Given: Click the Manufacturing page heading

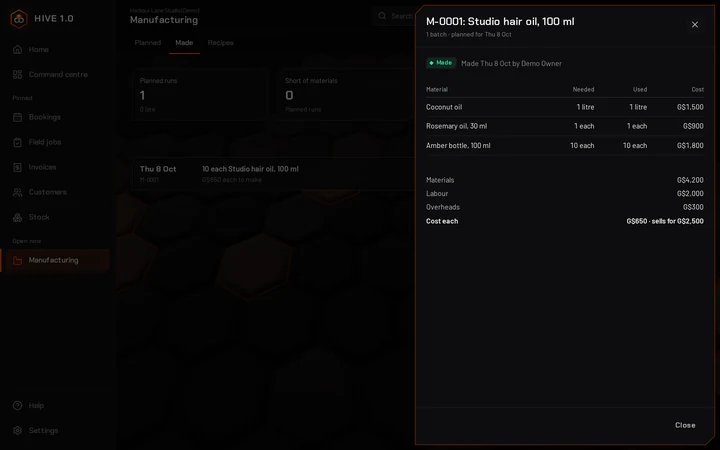Looking at the screenshot, I should pos(164,20).
